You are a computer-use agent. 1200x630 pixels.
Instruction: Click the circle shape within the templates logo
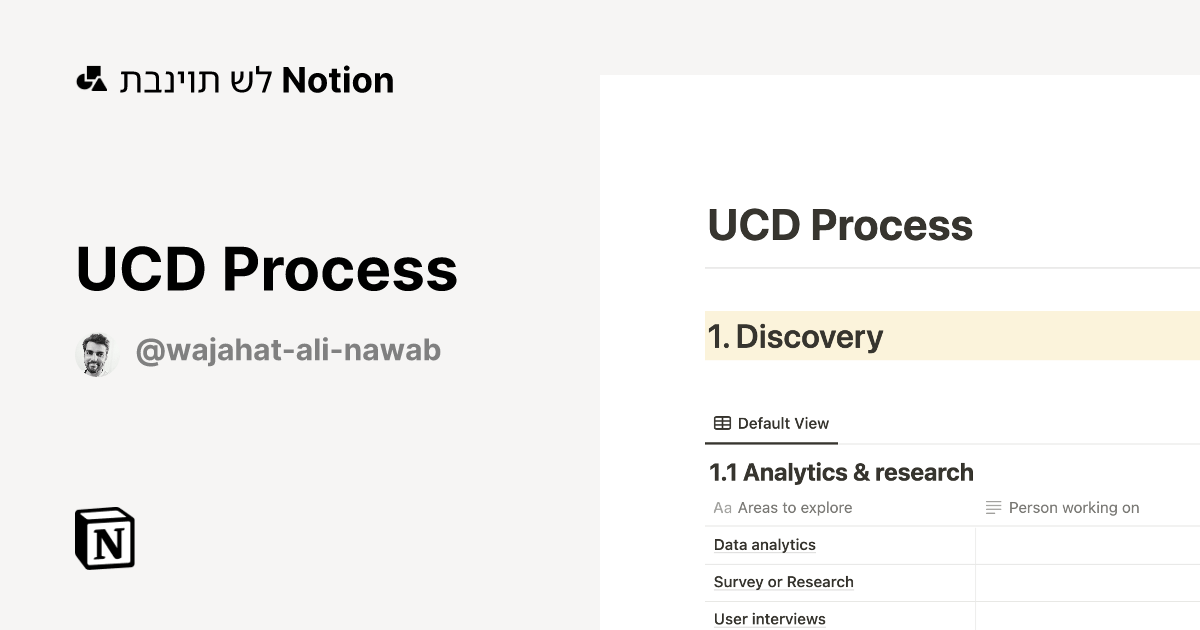pos(84,82)
